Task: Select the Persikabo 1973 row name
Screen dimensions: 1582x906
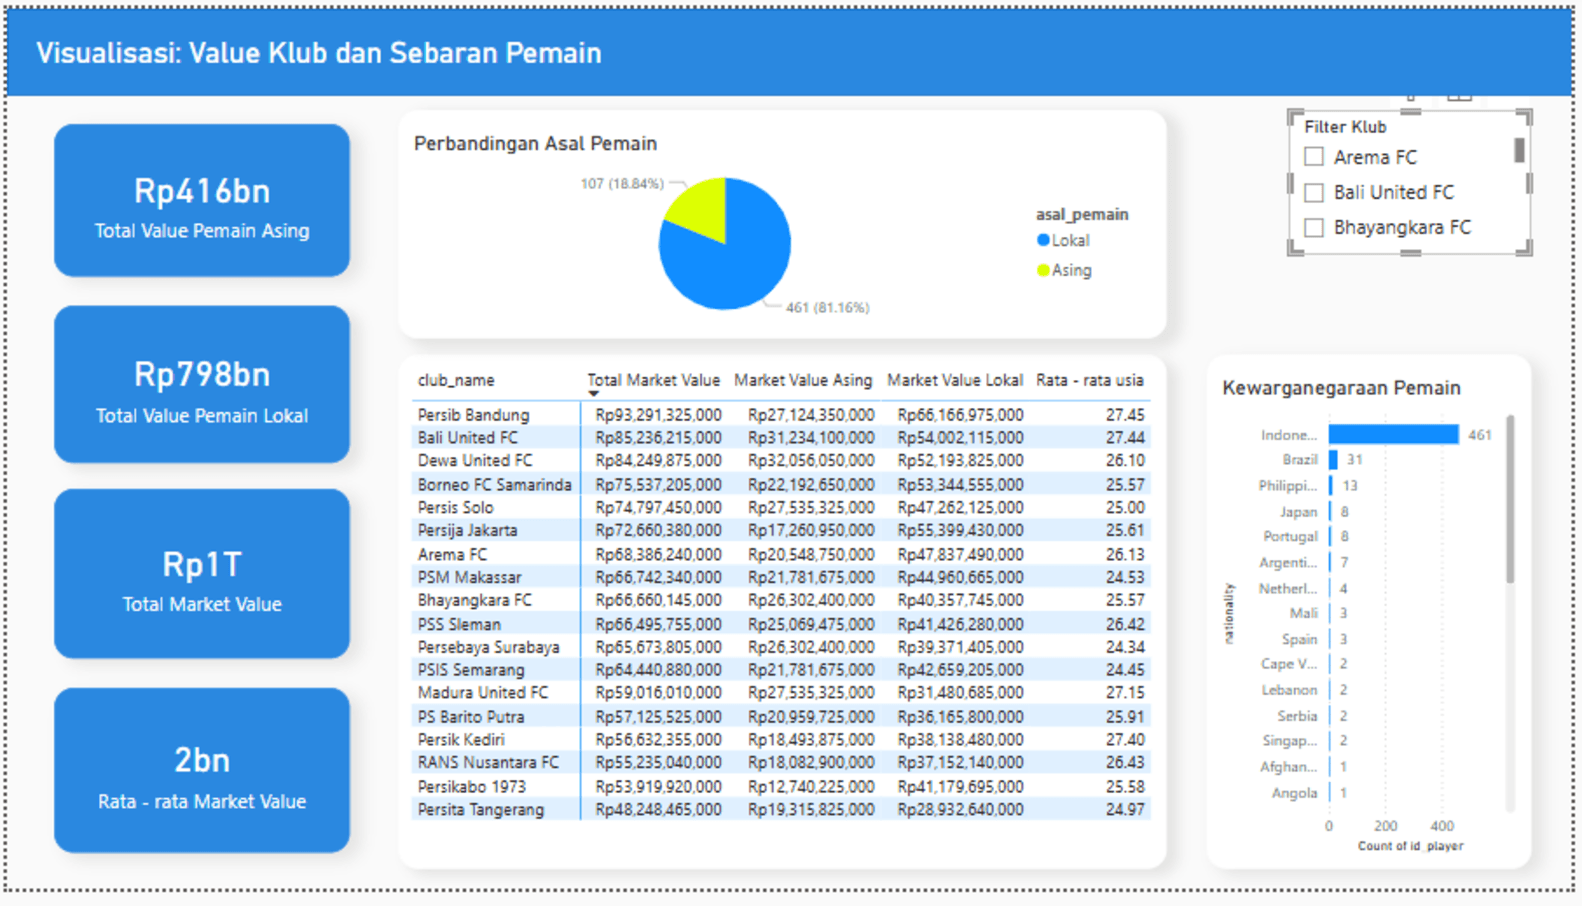Action: pos(471,786)
